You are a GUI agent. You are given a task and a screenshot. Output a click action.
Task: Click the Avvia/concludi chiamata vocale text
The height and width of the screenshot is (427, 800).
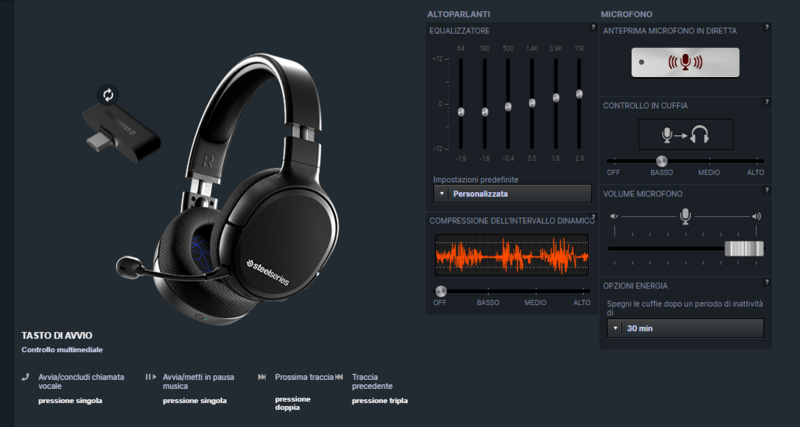(x=81, y=382)
